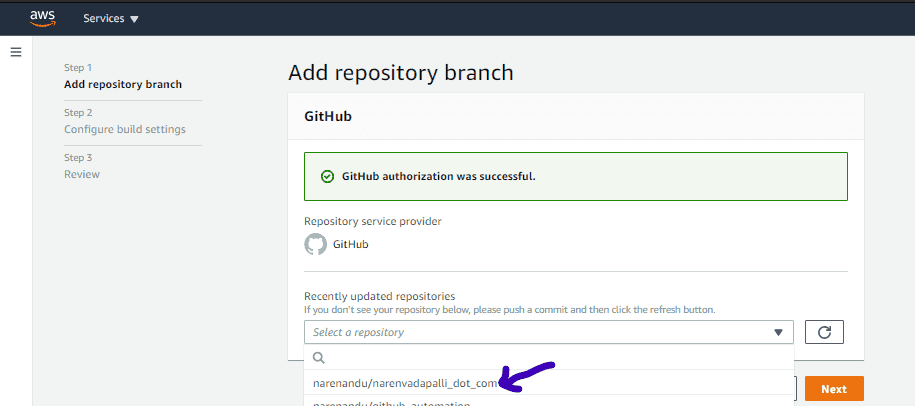915x406 pixels.
Task: Click the magnifier search icon in the dropdown
Action: (x=319, y=357)
